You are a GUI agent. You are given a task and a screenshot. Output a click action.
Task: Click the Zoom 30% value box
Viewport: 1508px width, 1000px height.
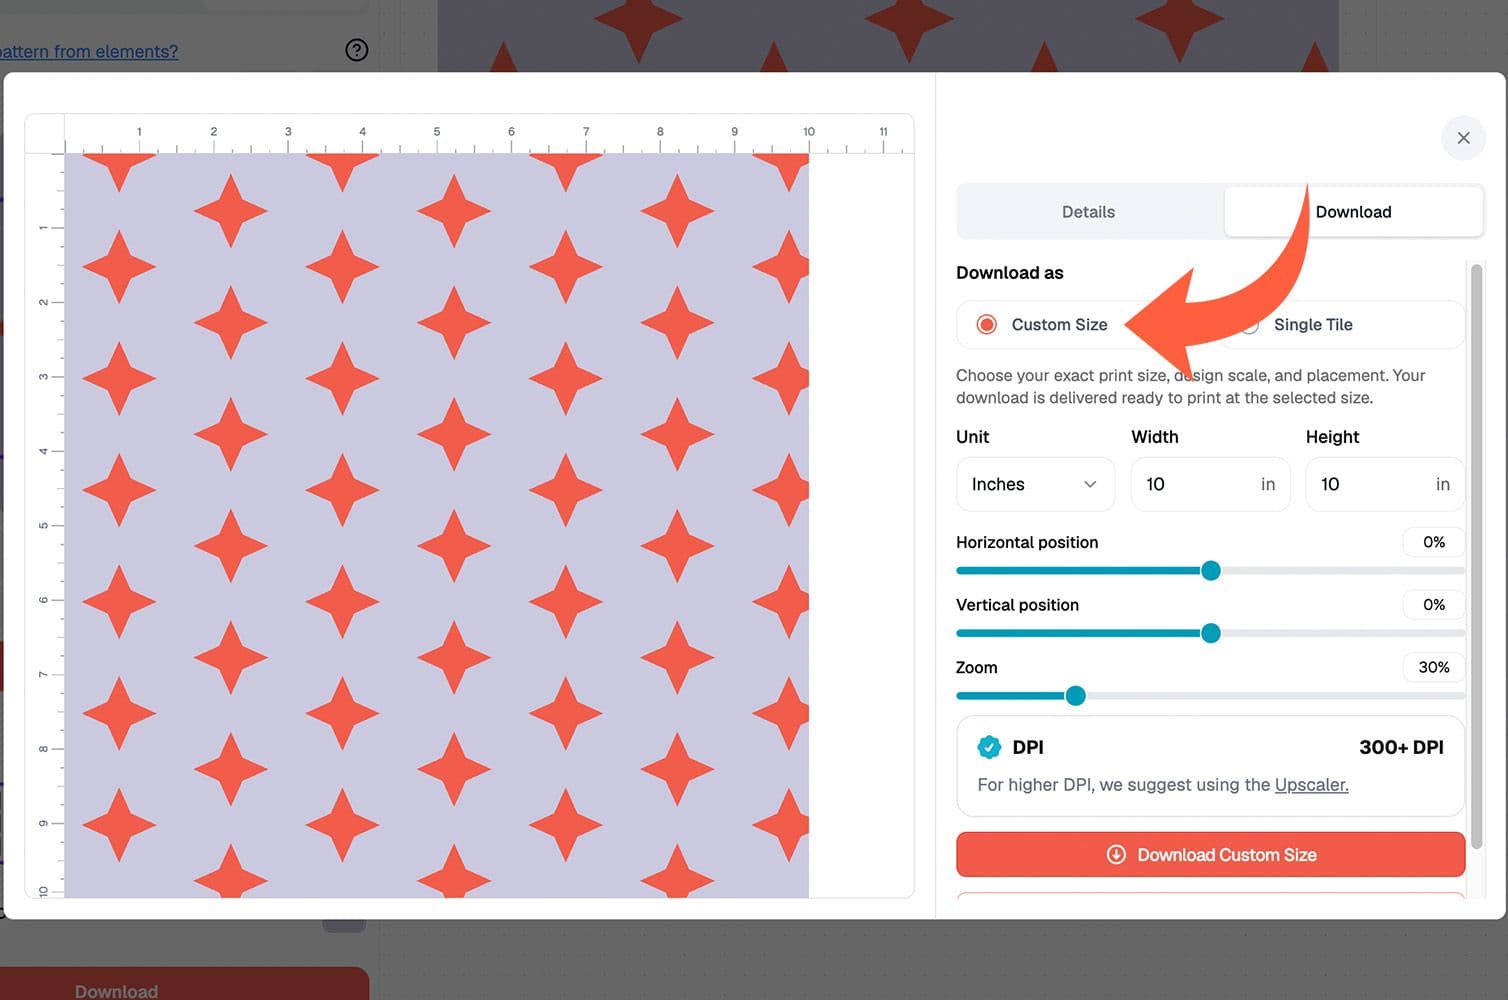[1433, 667]
